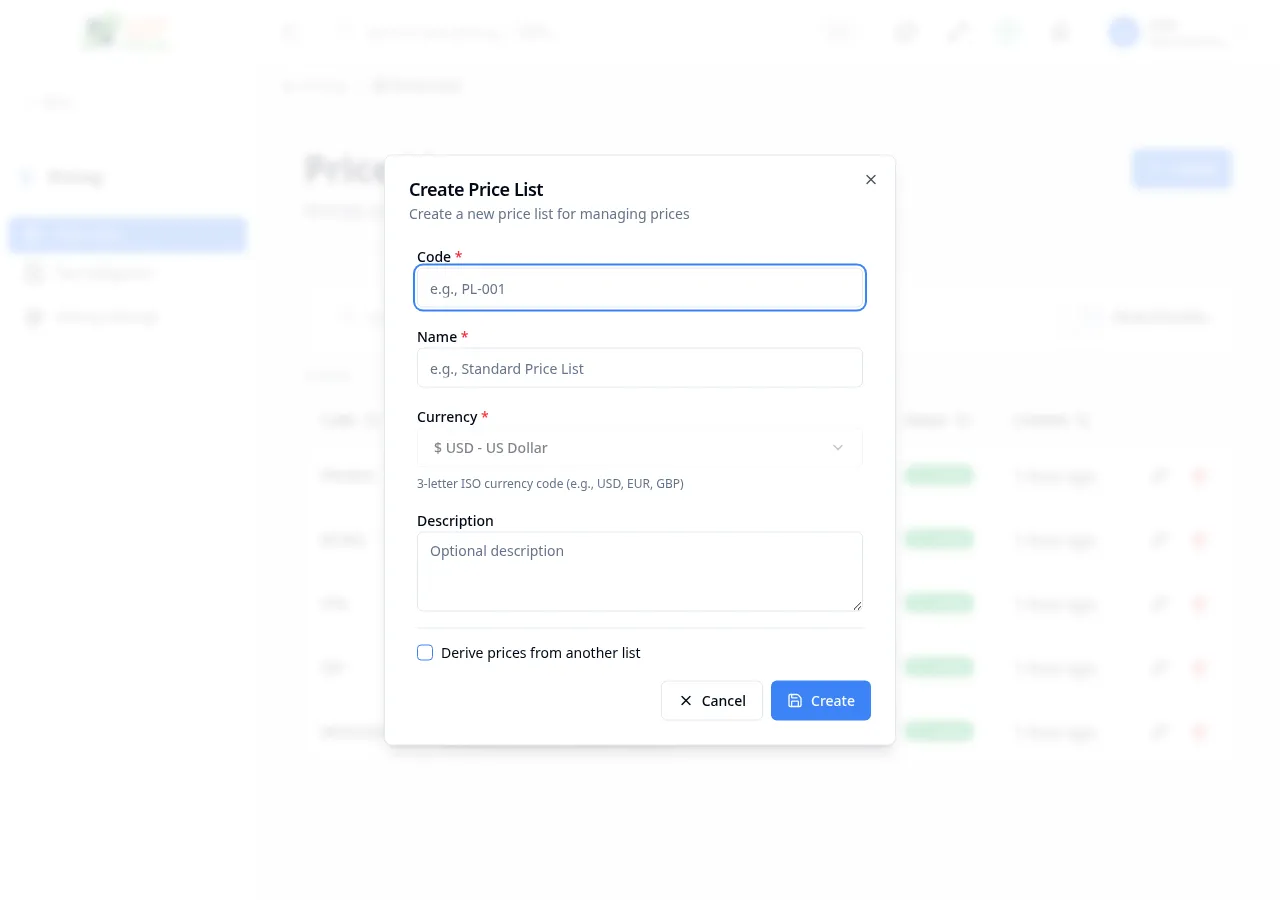Enable the Derive prices from another list checkbox
The width and height of the screenshot is (1280, 900).
(424, 652)
